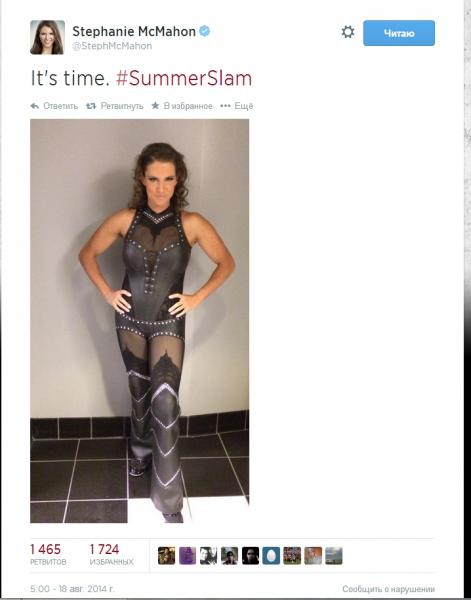Click the blue verified badge

click(205, 31)
